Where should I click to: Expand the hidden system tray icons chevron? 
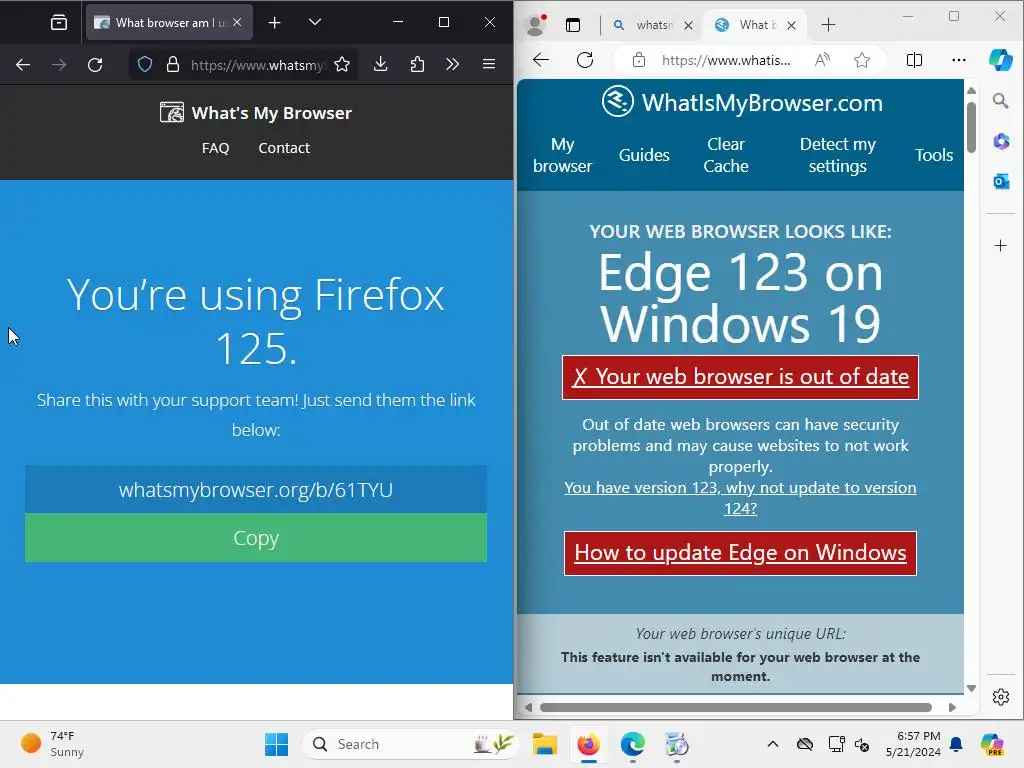(773, 744)
